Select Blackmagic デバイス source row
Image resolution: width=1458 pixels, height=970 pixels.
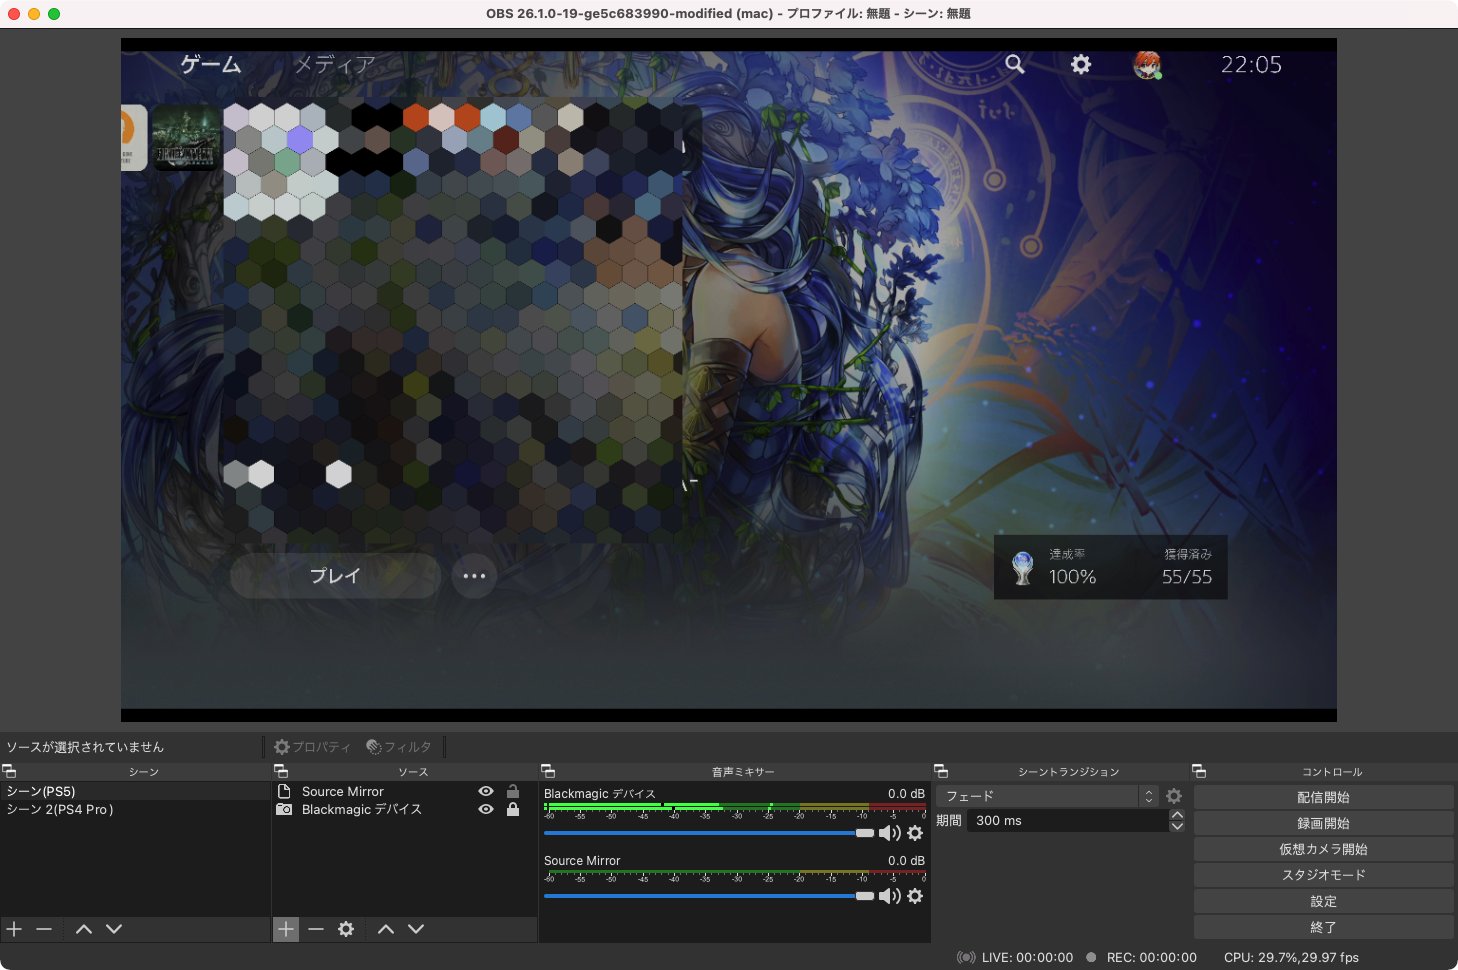404,809
